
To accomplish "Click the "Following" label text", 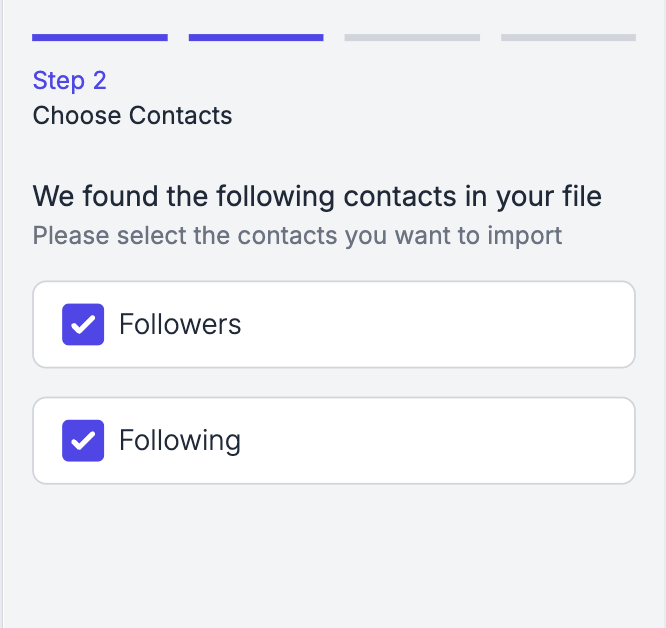I will pos(180,441).
